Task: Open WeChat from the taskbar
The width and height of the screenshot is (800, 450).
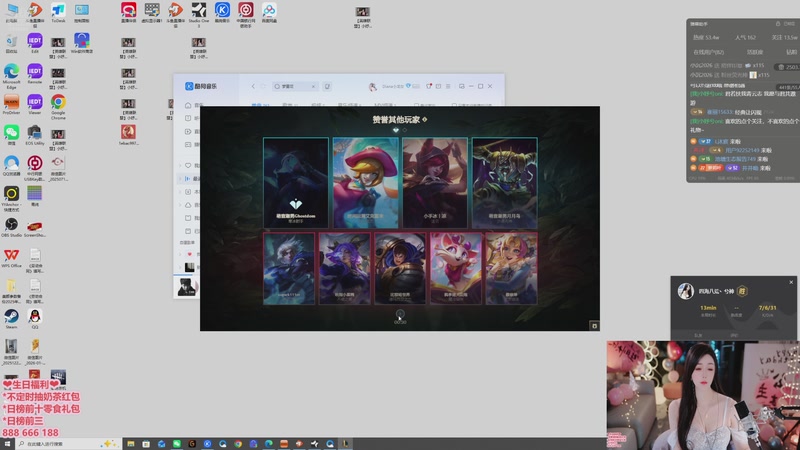Action: coord(177,444)
